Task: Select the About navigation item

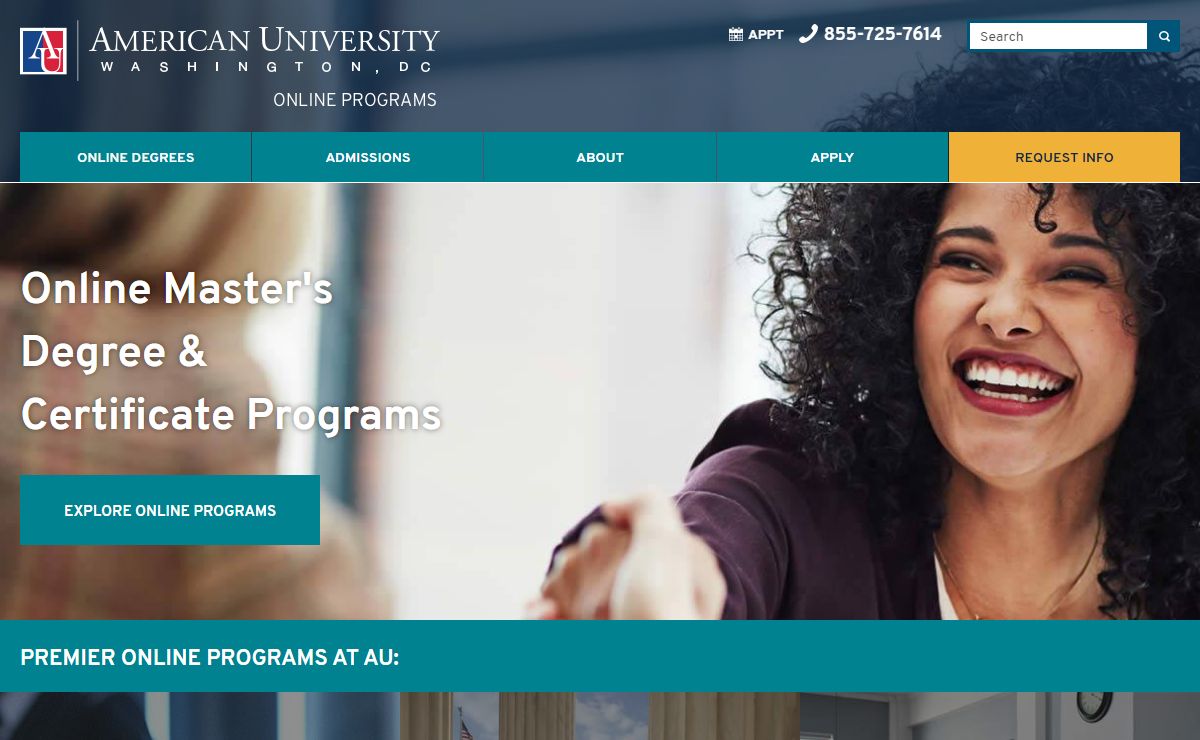Action: click(x=600, y=157)
